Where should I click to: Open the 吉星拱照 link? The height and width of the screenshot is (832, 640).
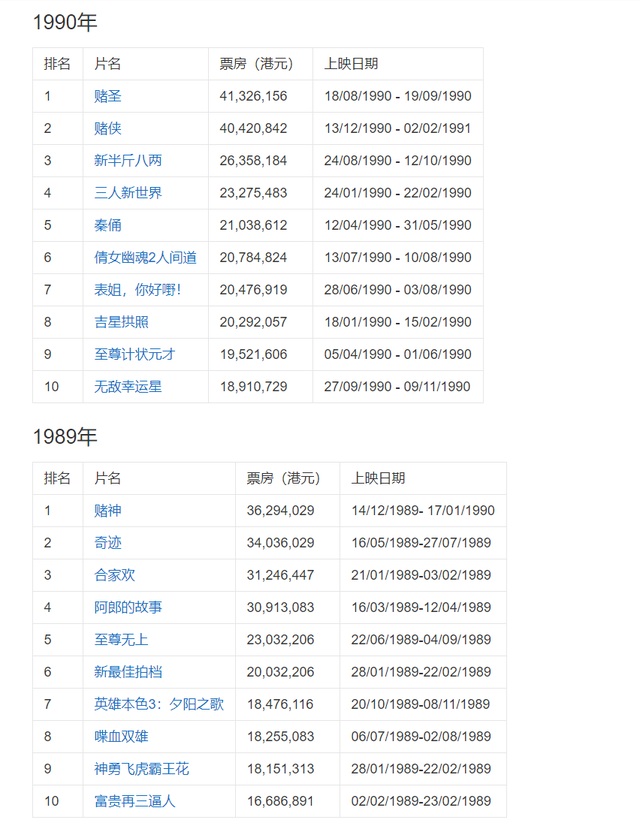click(122, 322)
